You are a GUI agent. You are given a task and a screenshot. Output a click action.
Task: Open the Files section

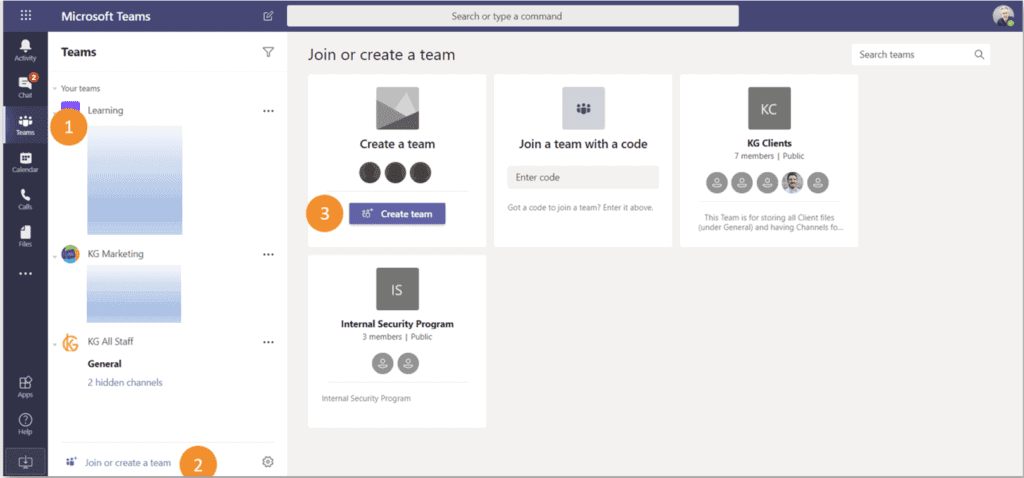(25, 236)
